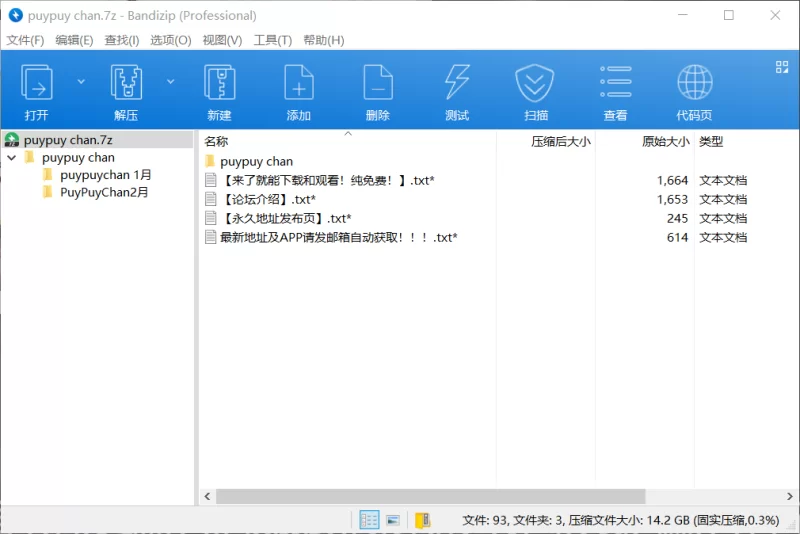Image resolution: width=800 pixels, height=534 pixels.
Task: Open the 视图(V) menu
Action: 222,40
